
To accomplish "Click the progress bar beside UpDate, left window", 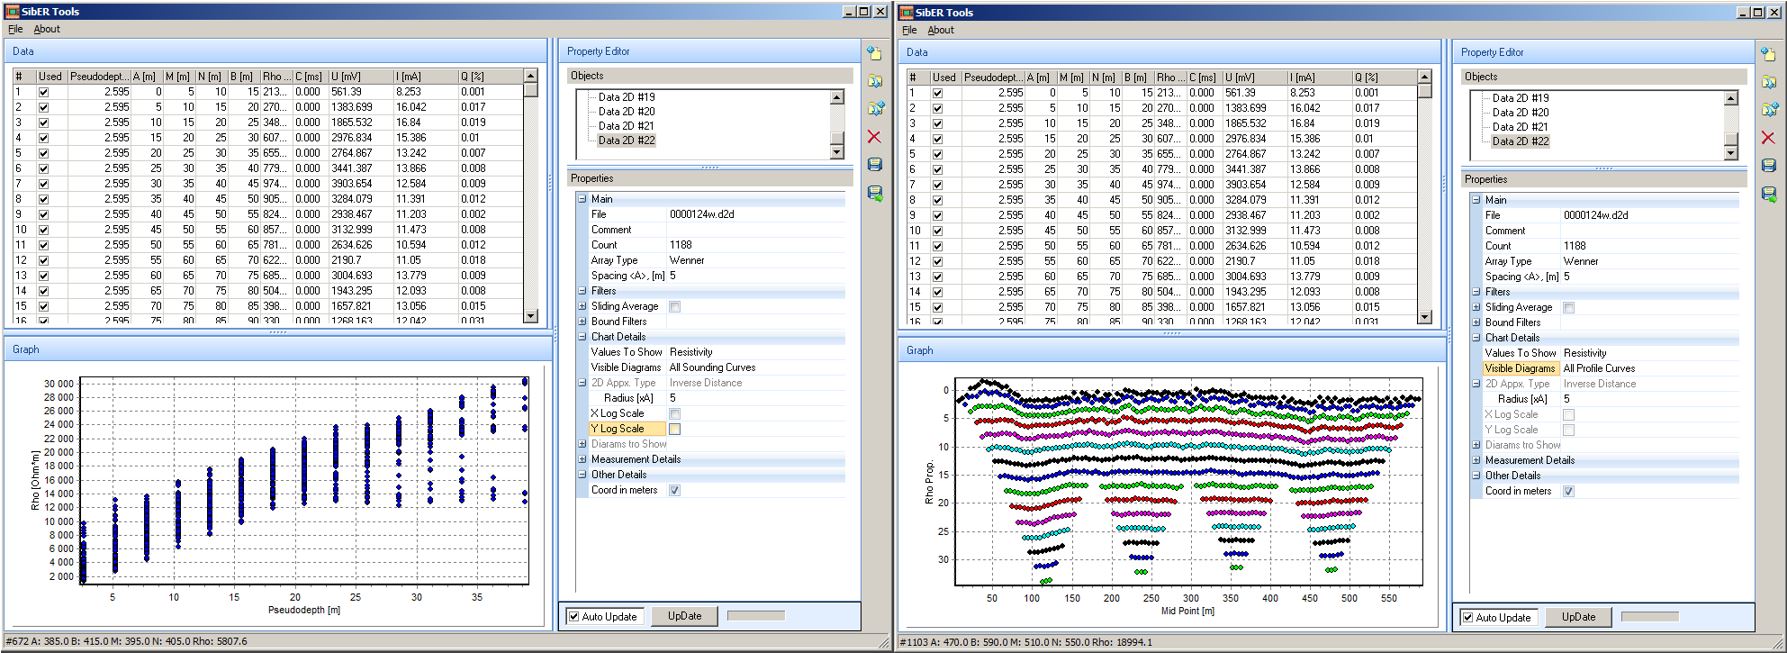I will (756, 616).
